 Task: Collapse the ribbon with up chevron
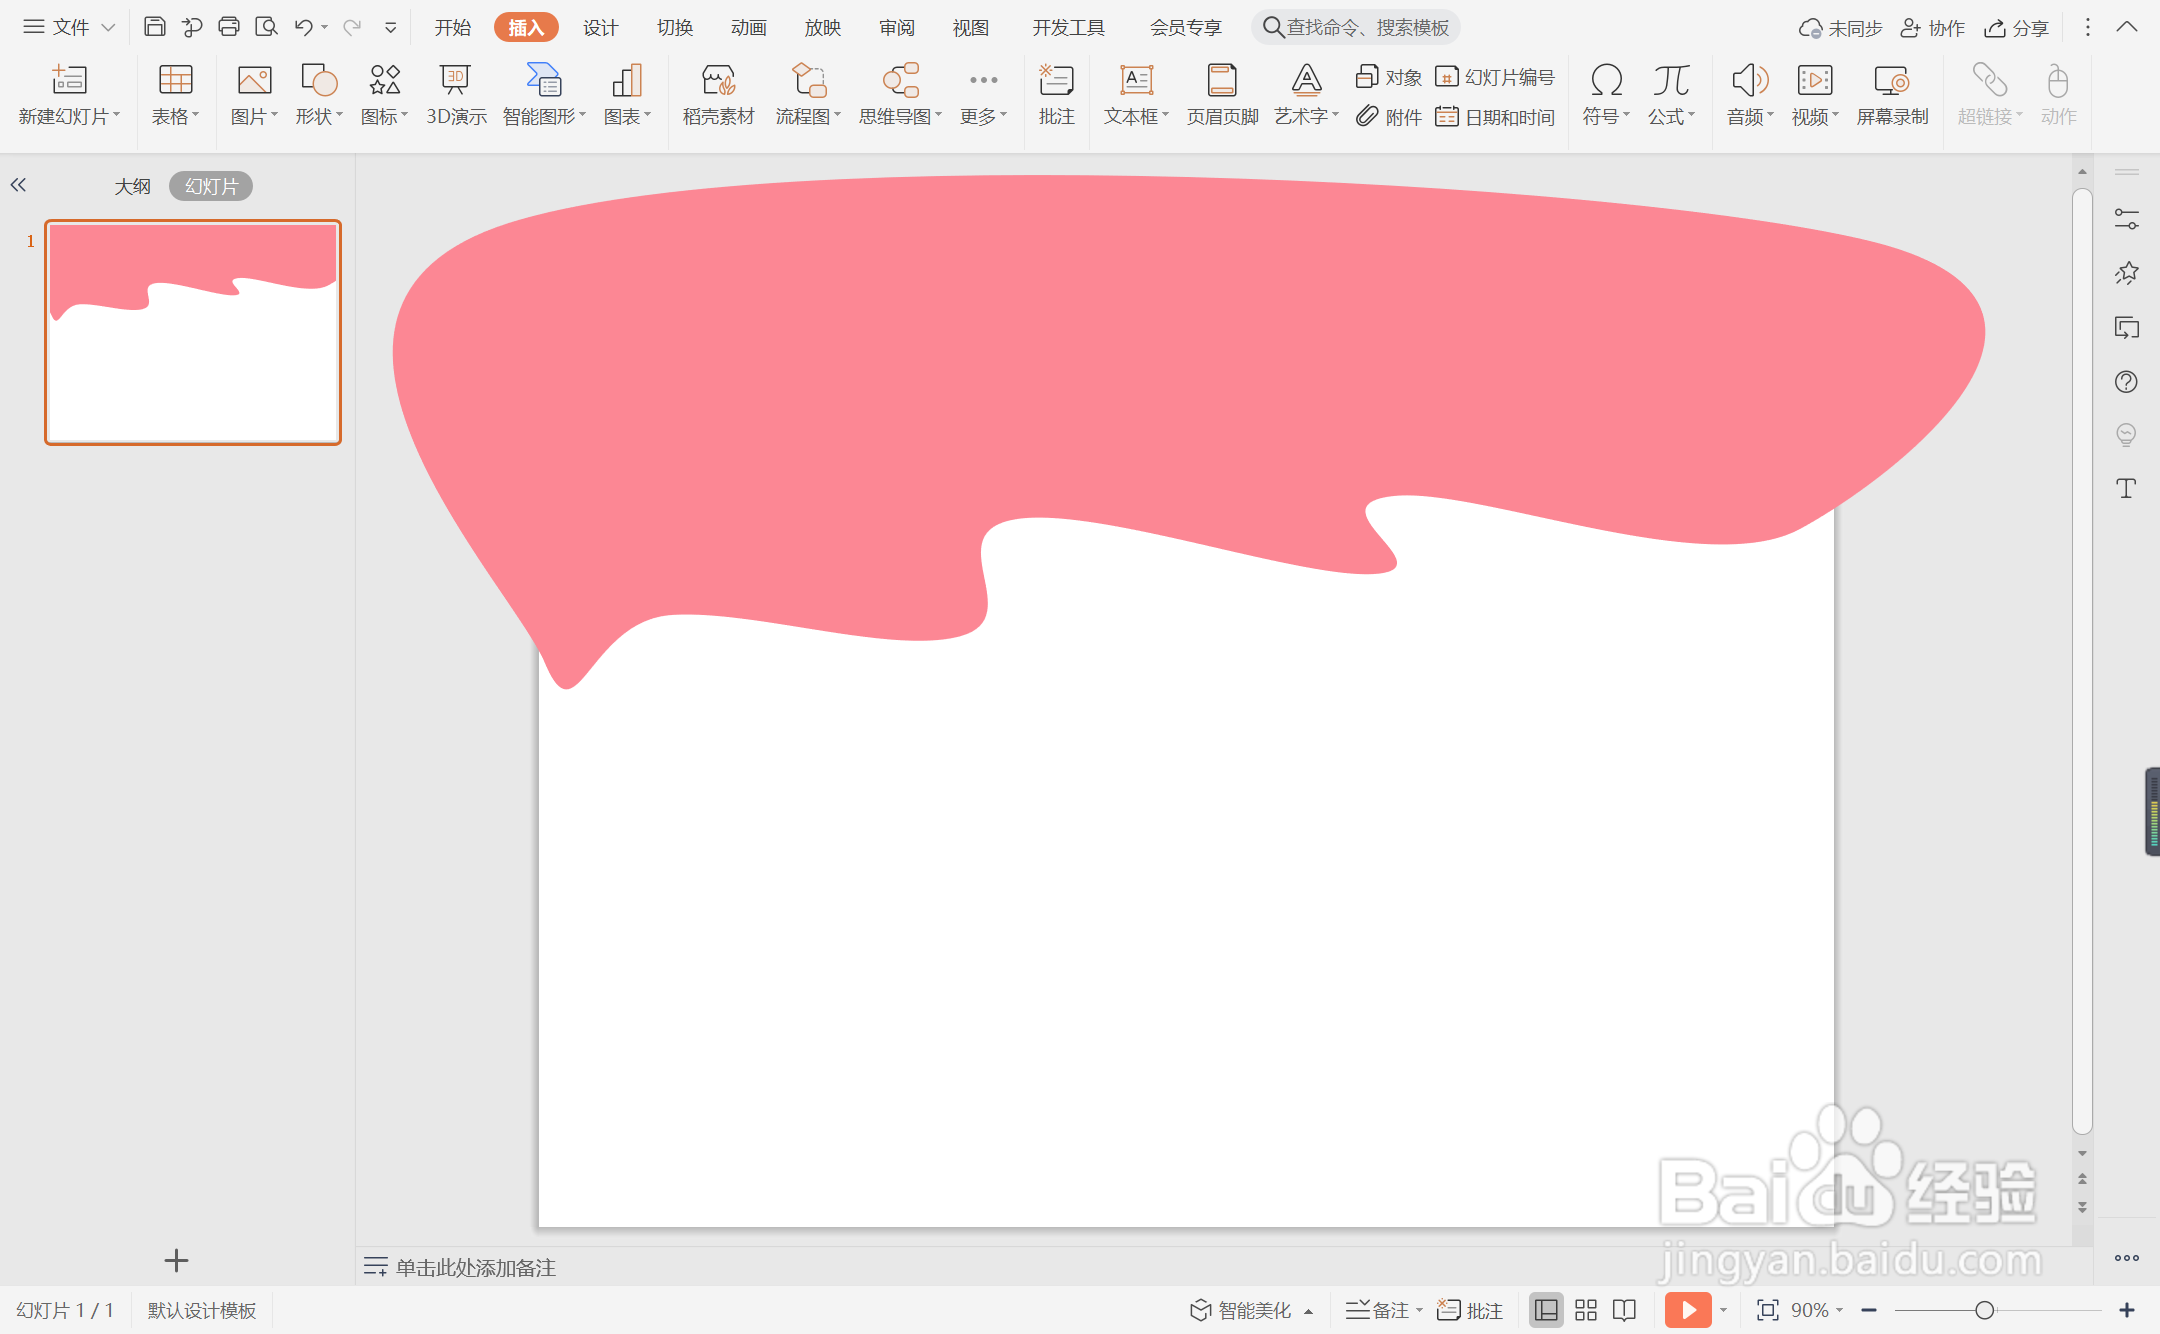tap(2127, 27)
